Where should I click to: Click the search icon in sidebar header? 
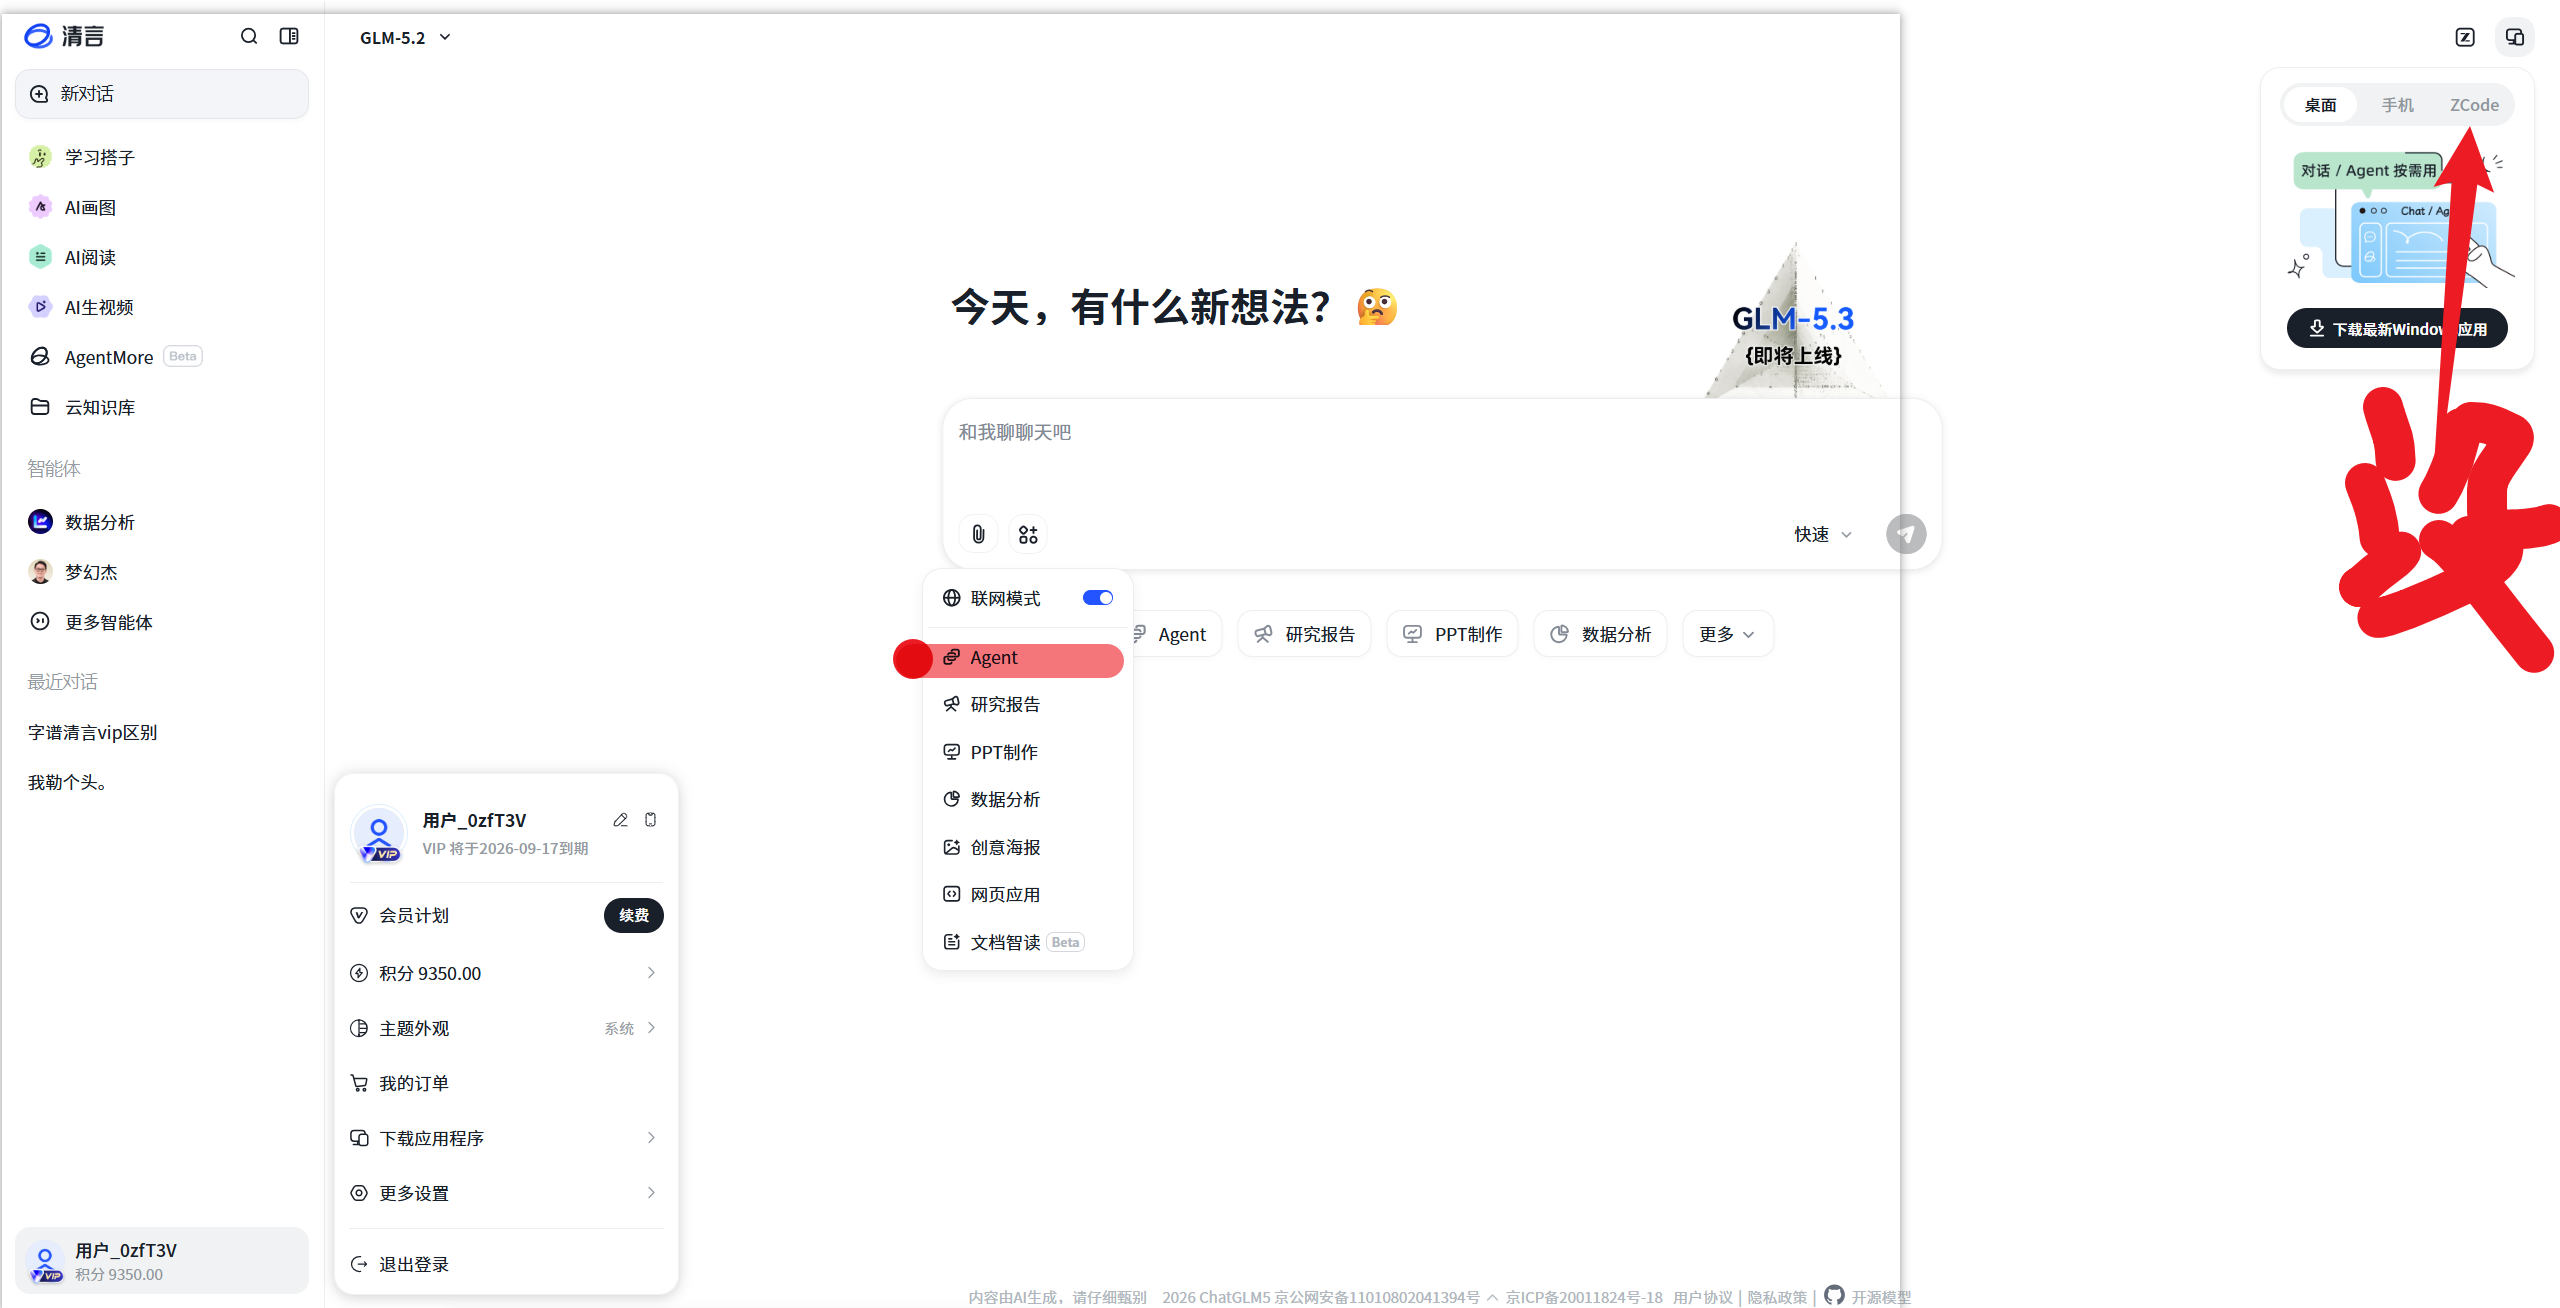click(x=249, y=37)
